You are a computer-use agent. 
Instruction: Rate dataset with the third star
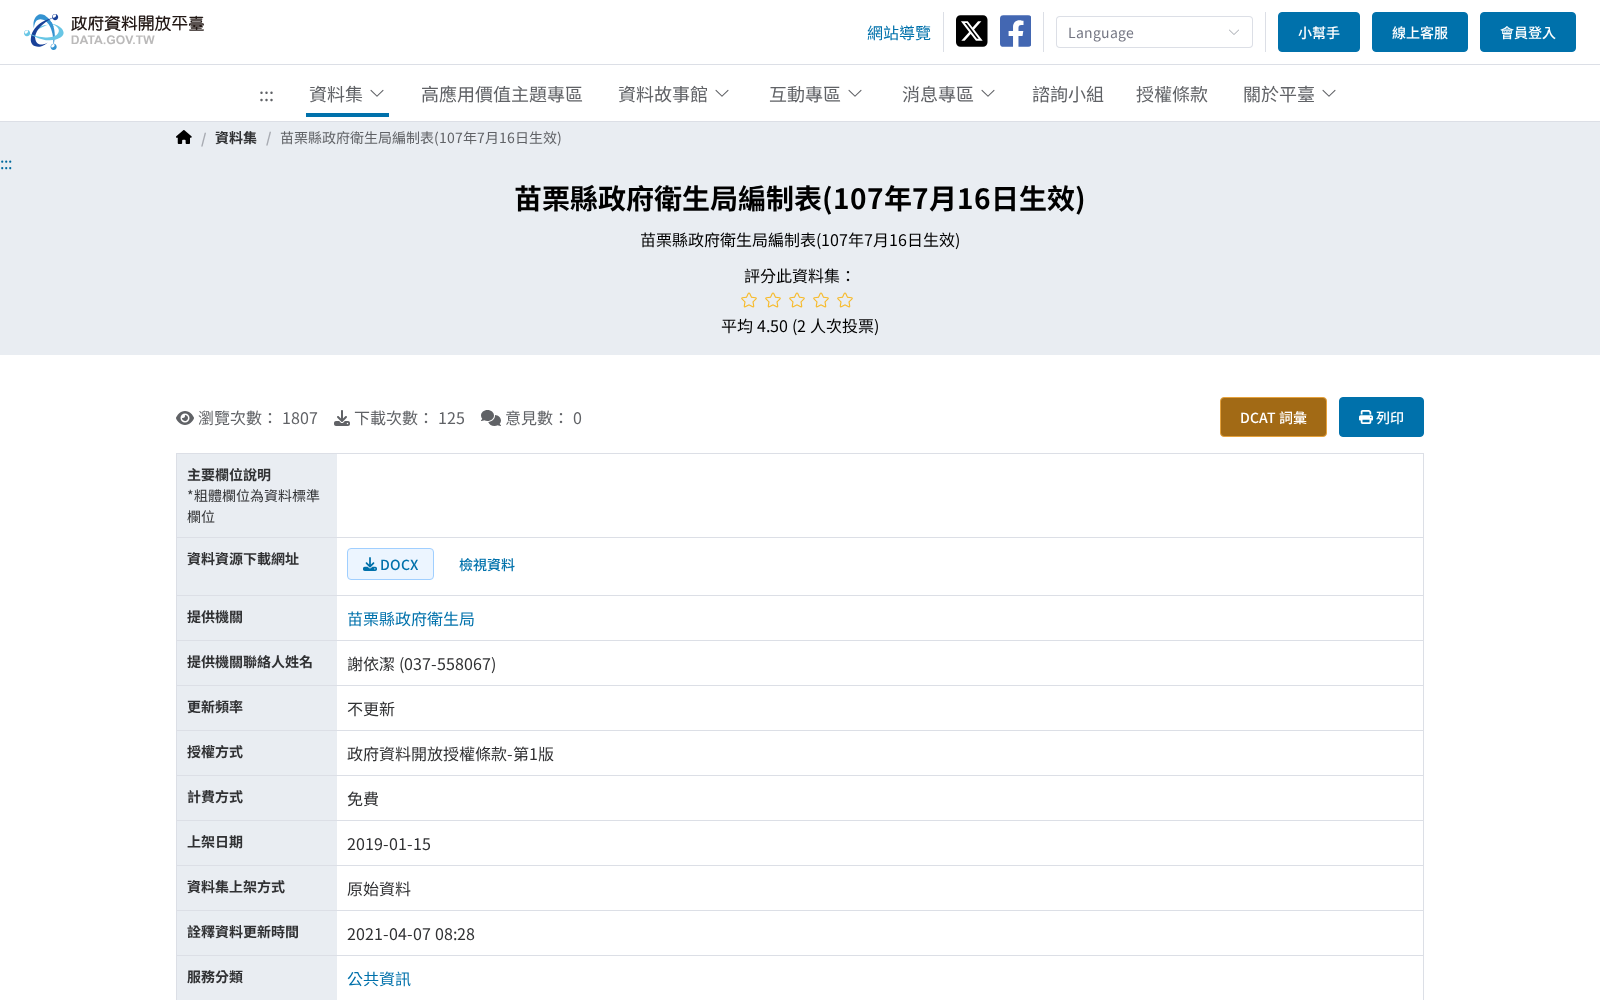(x=797, y=300)
